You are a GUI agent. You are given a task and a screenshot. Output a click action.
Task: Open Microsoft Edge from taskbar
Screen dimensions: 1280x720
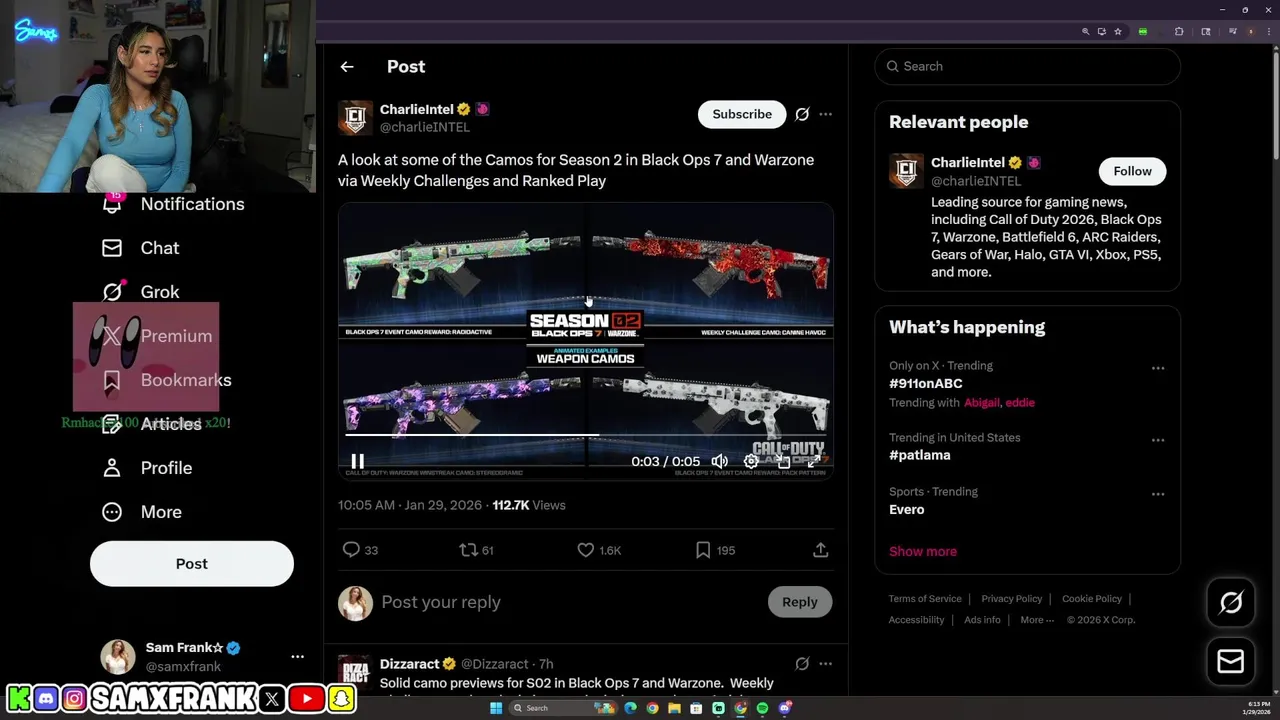coord(630,708)
